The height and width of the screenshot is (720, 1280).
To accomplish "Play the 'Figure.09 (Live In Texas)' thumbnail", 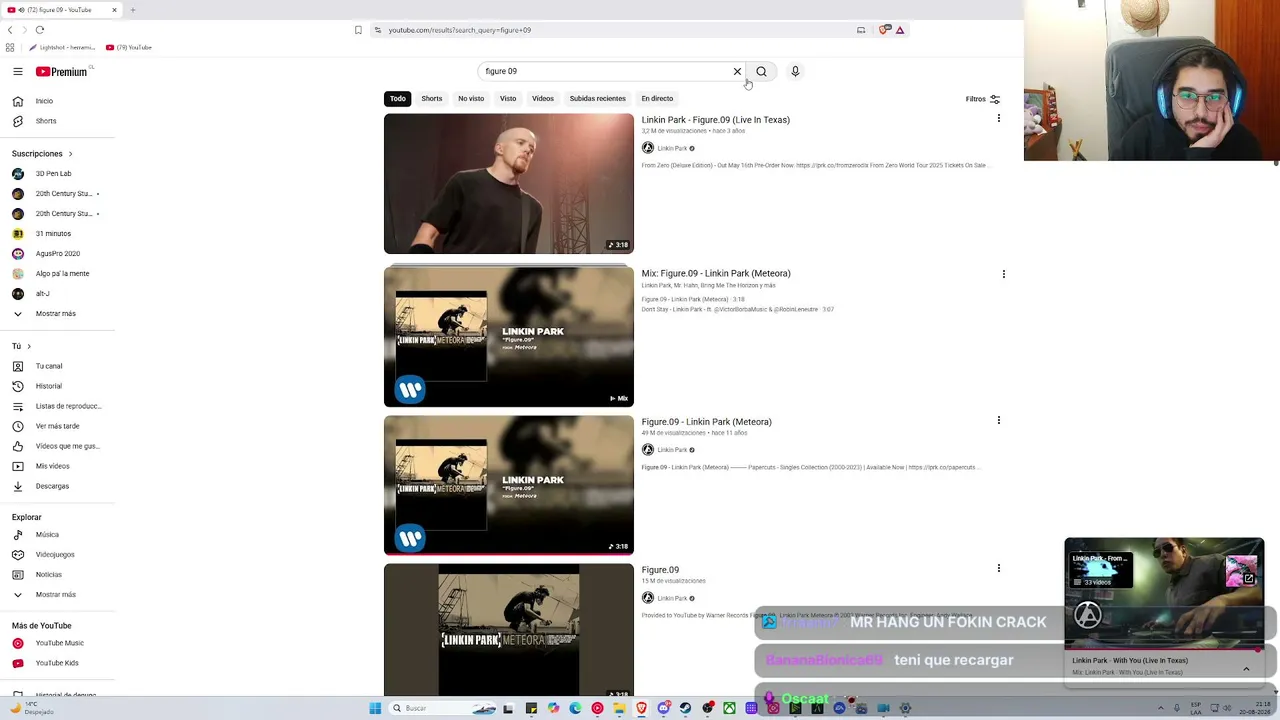I will (x=509, y=184).
